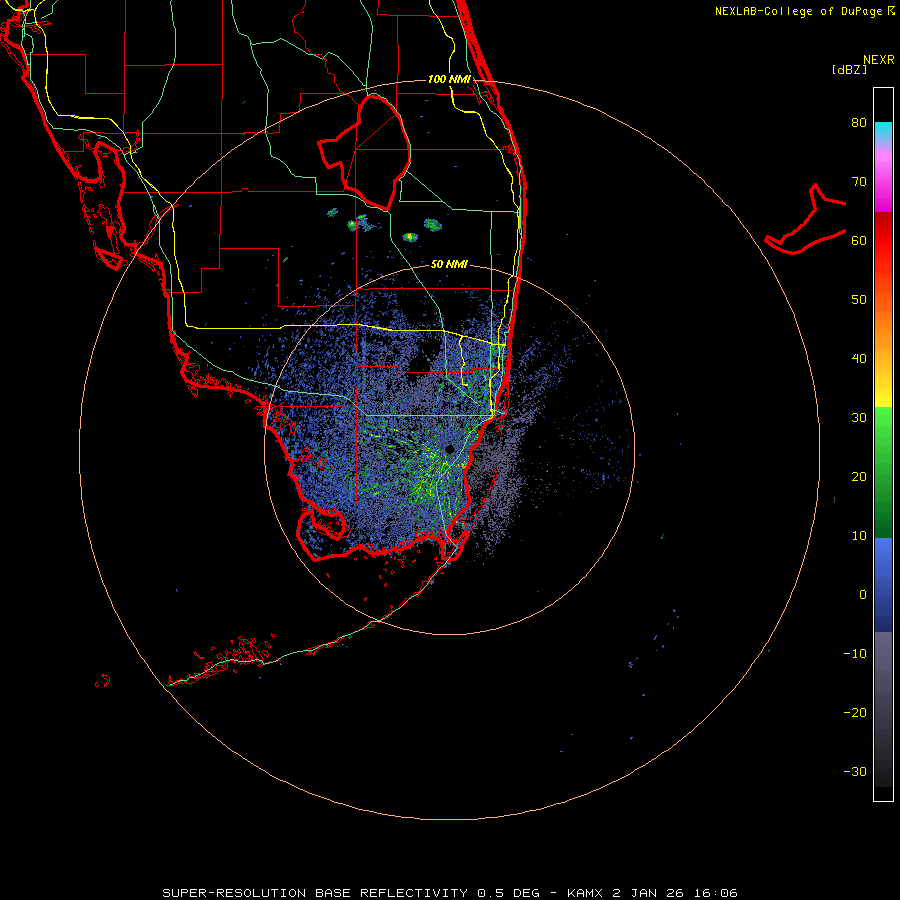Click the [dBZ] unit label
This screenshot has width=900, height=900.
849,69
